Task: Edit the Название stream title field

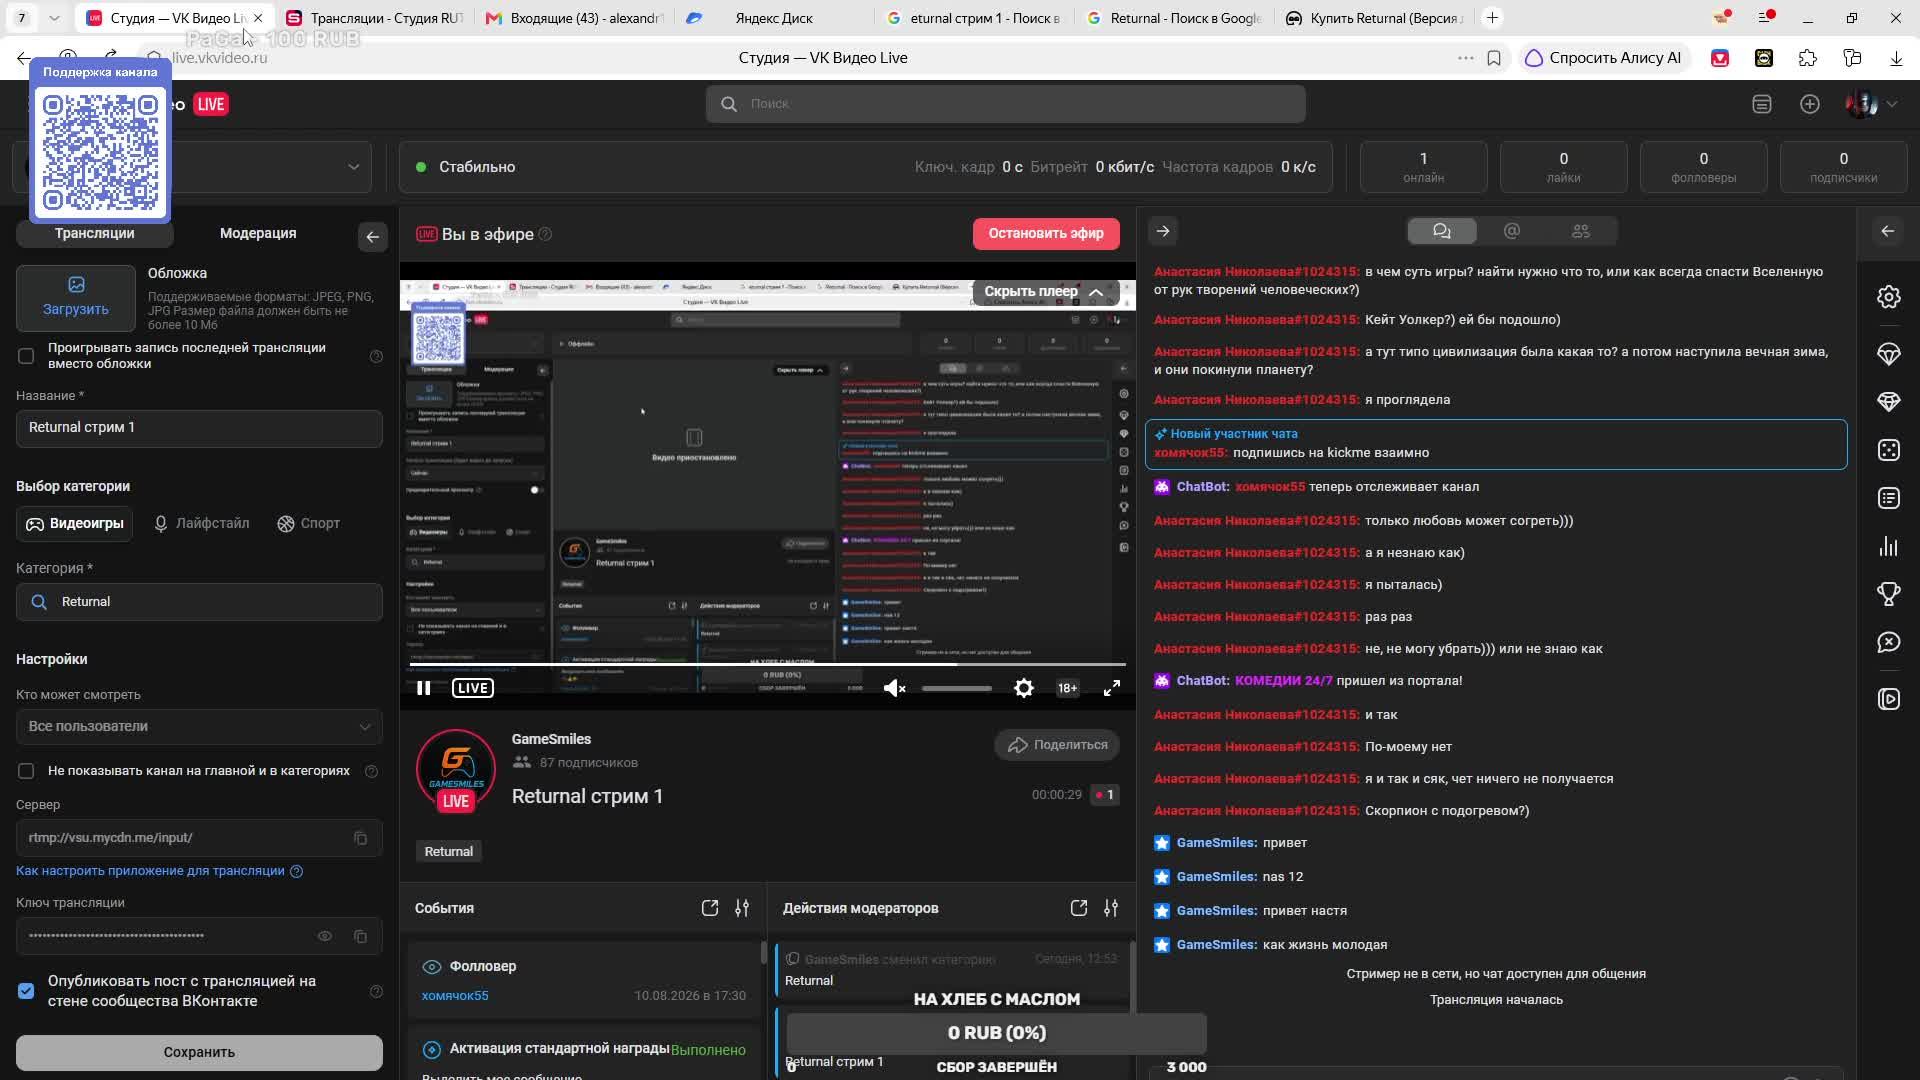Action: click(199, 428)
